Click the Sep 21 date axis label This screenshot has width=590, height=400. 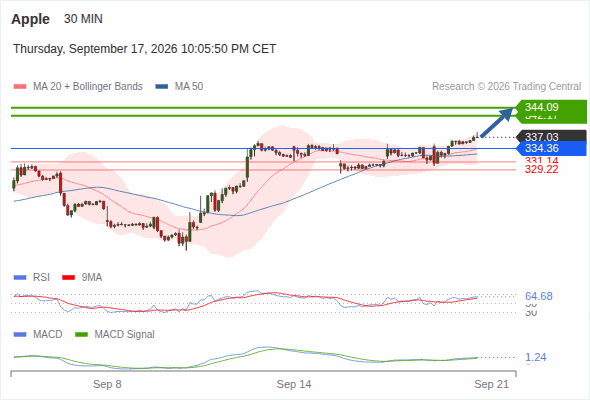(491, 384)
